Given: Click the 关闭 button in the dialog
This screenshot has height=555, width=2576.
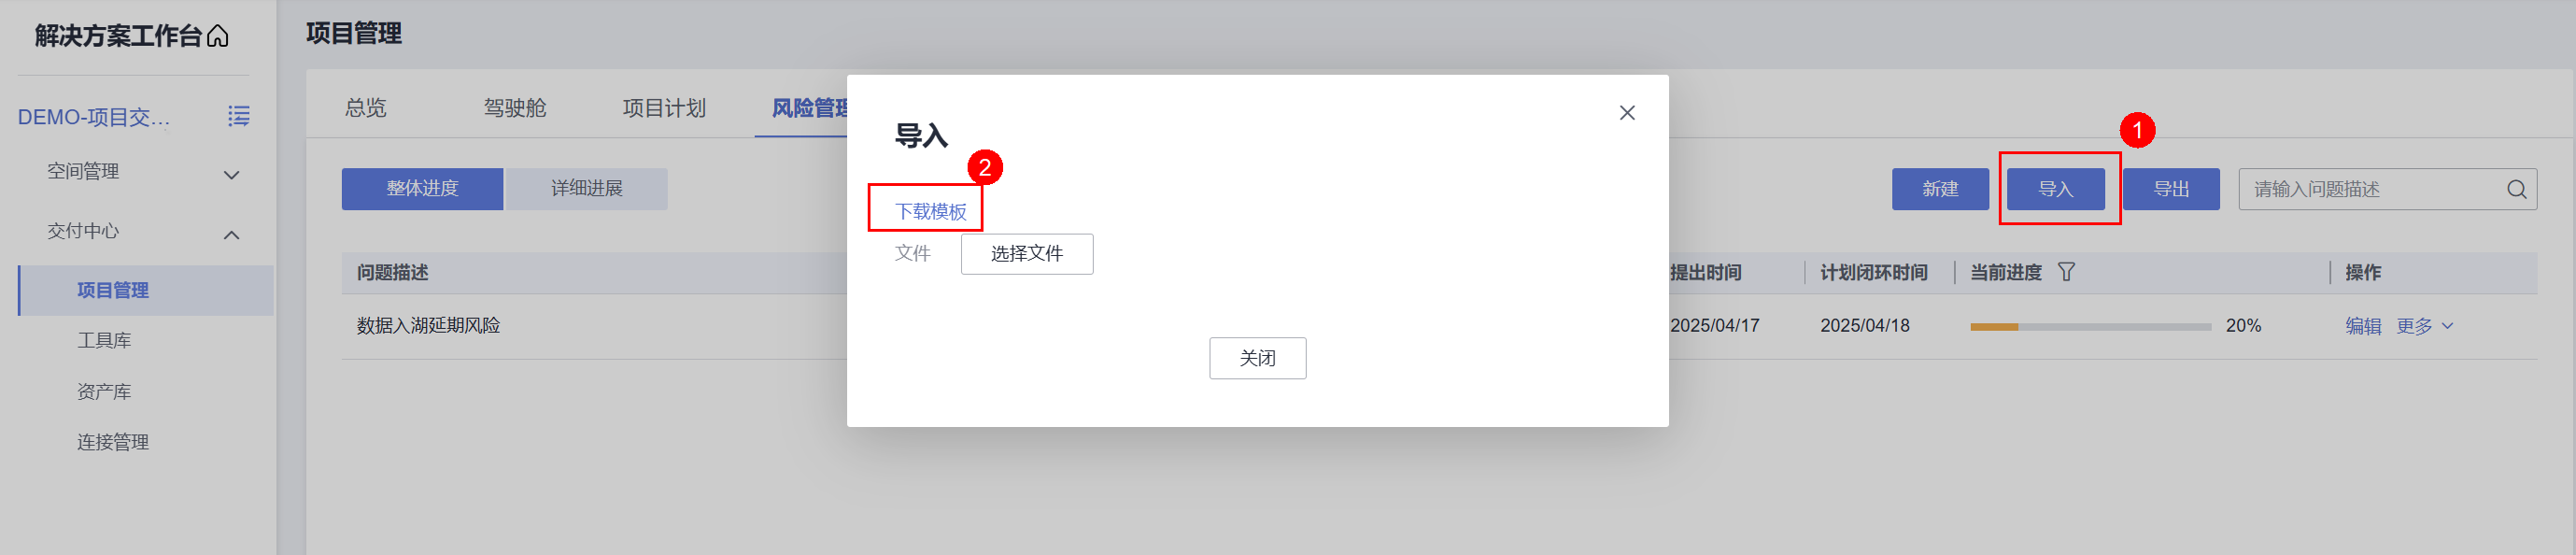Looking at the screenshot, I should pos(1257,358).
